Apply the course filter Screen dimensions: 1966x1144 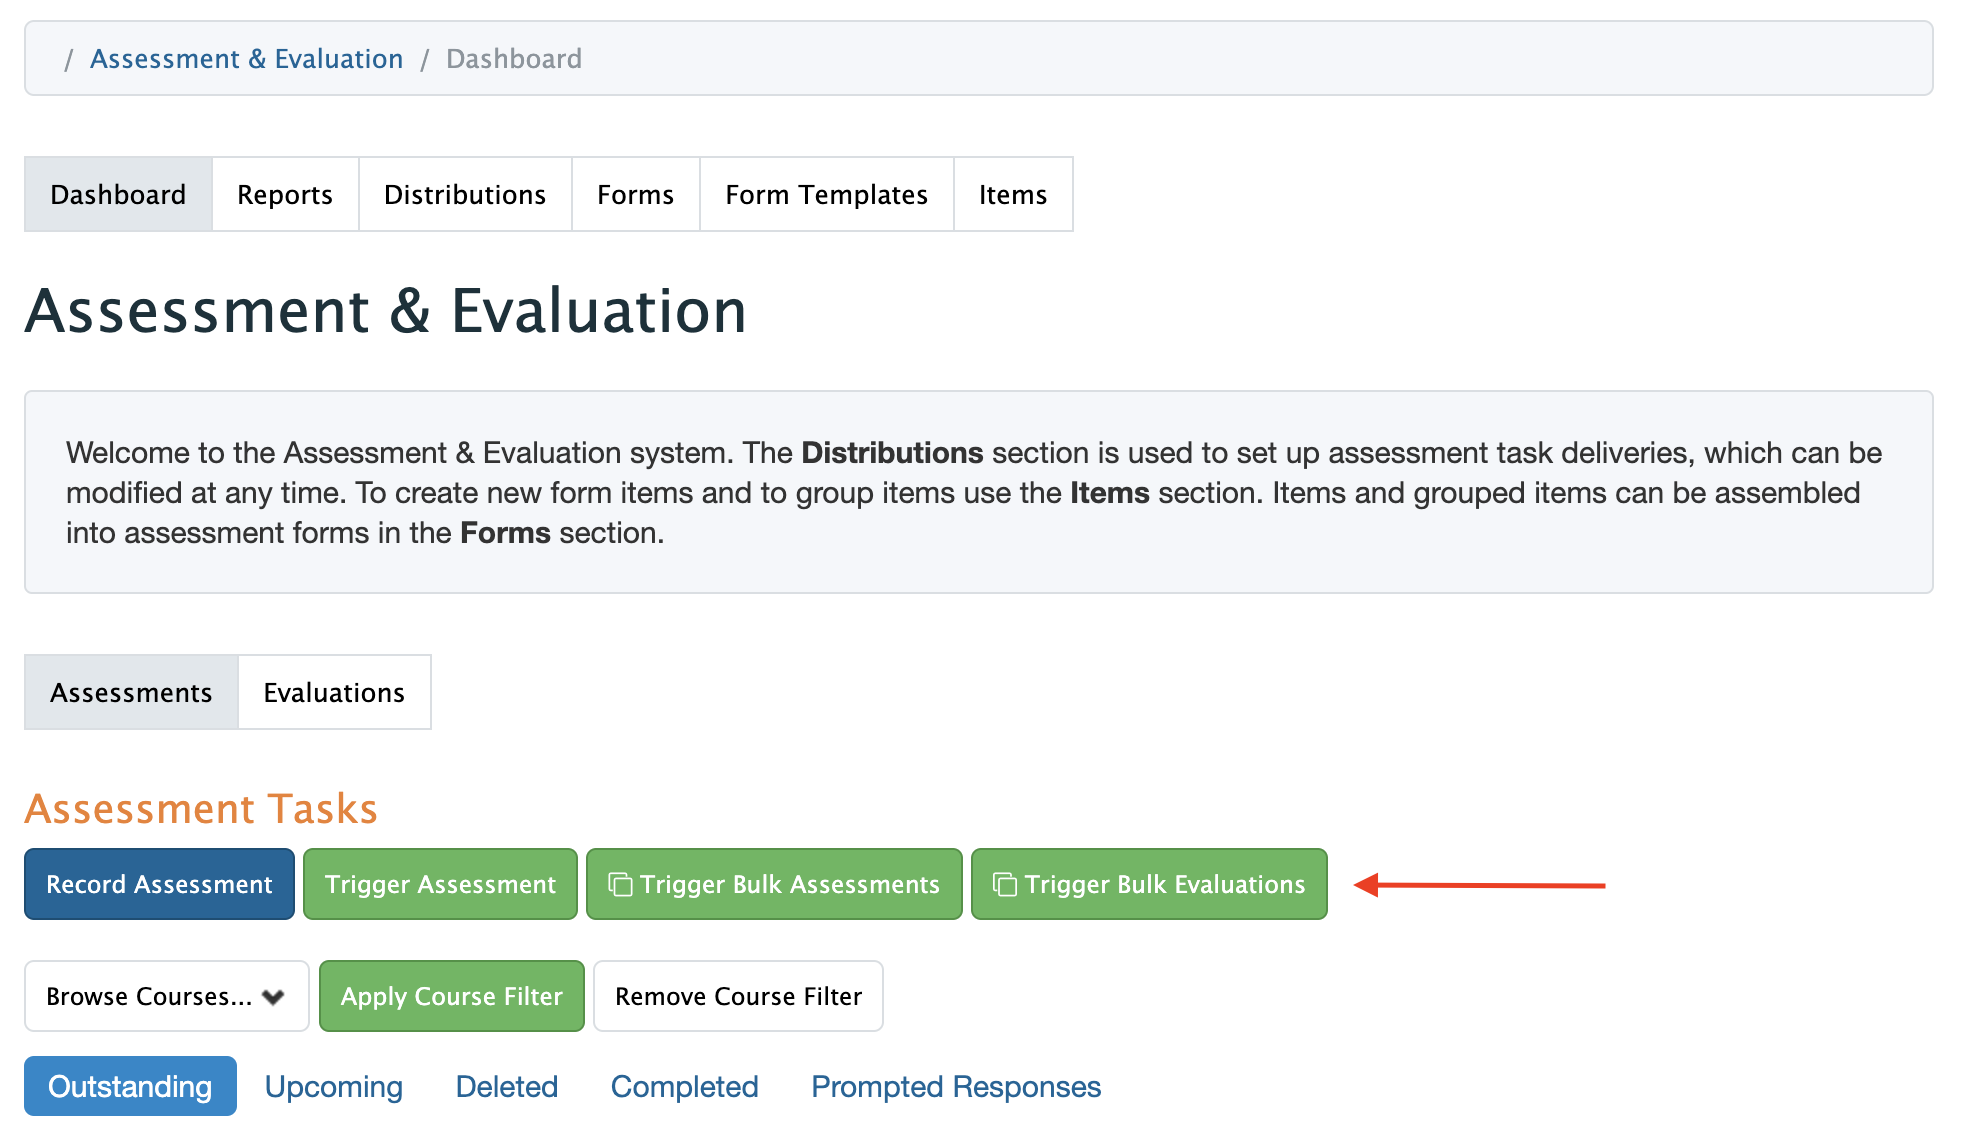451,996
